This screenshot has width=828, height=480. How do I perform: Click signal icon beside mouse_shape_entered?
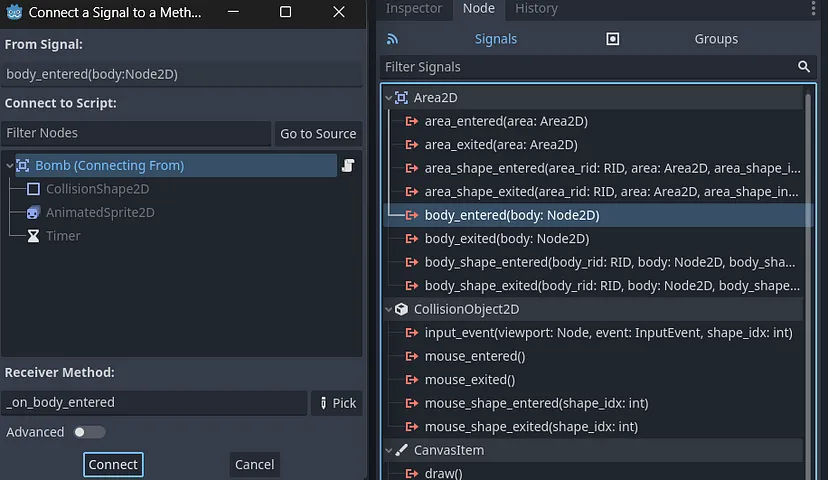coord(412,403)
